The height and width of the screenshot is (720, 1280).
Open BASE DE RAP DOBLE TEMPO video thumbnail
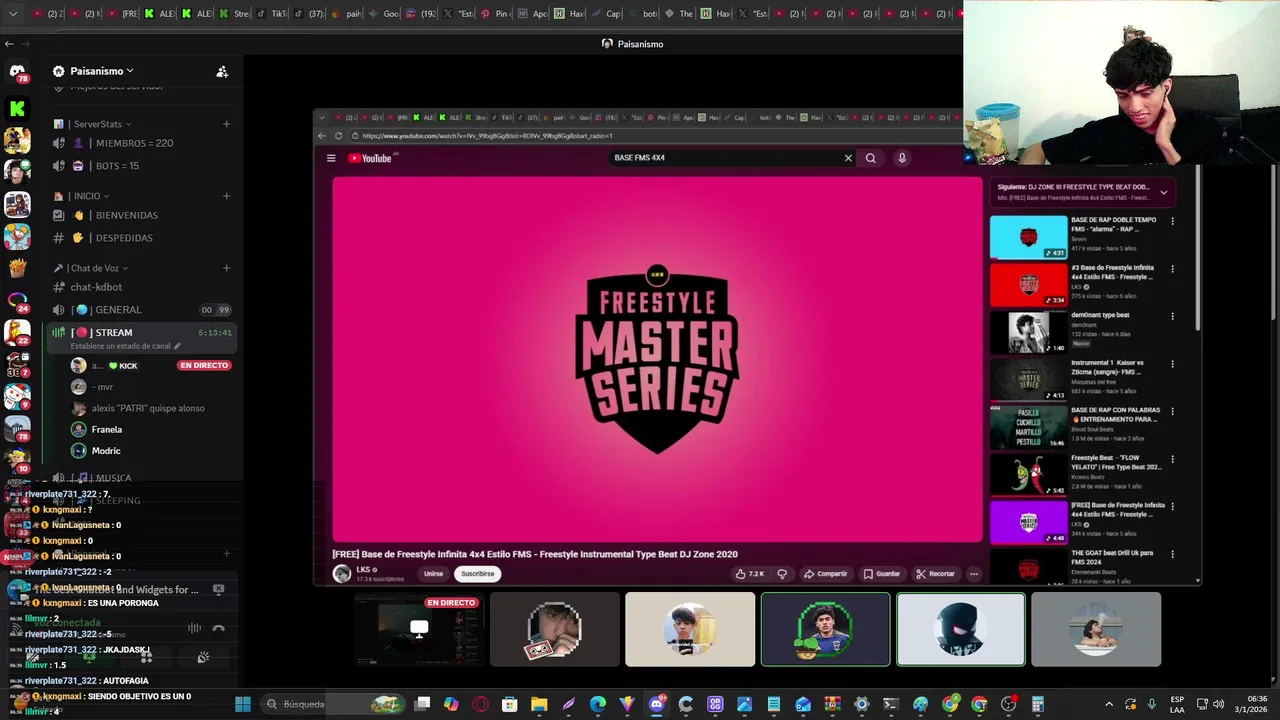1029,238
